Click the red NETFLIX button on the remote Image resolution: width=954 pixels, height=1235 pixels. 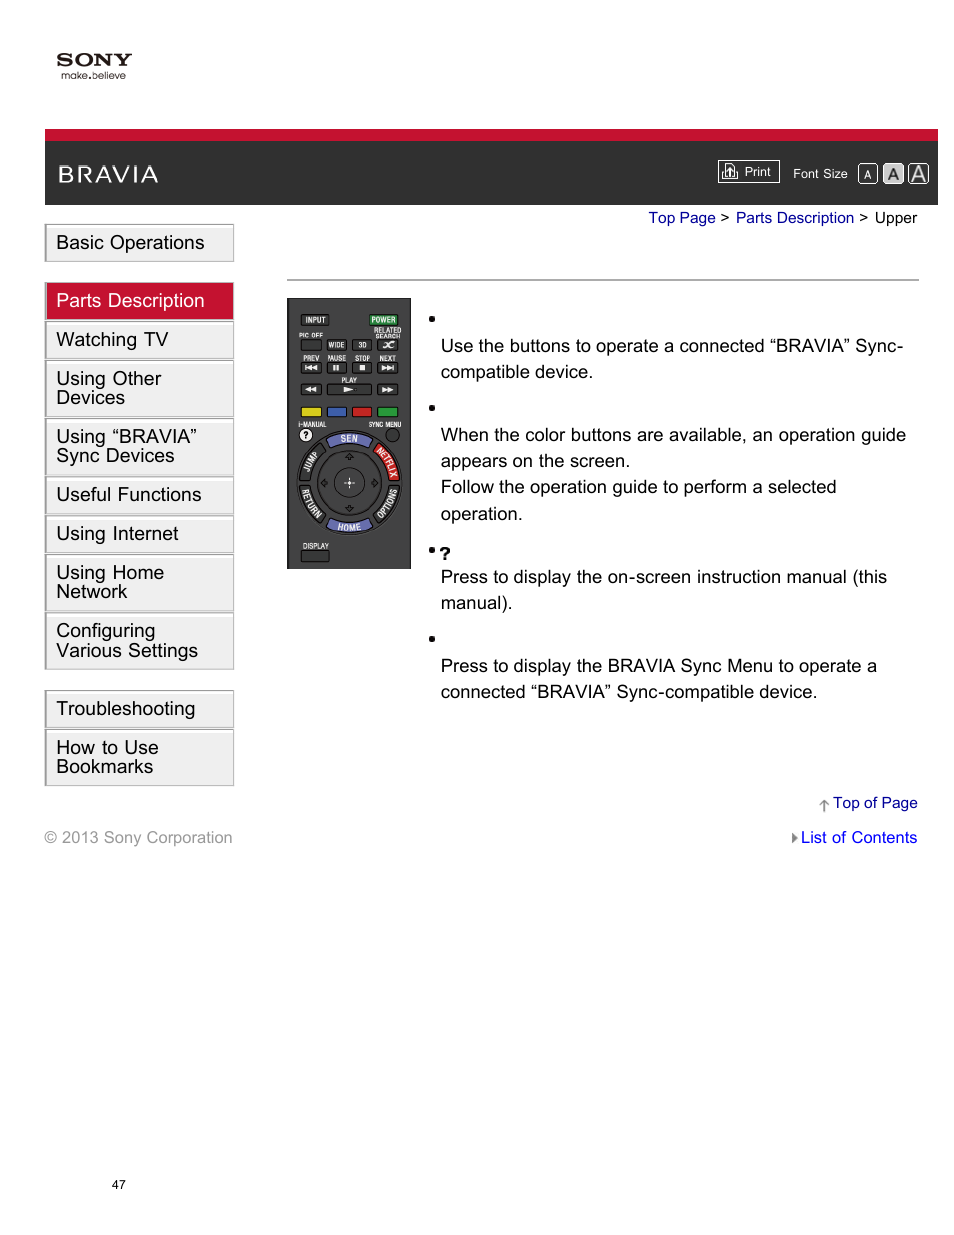pos(386,462)
